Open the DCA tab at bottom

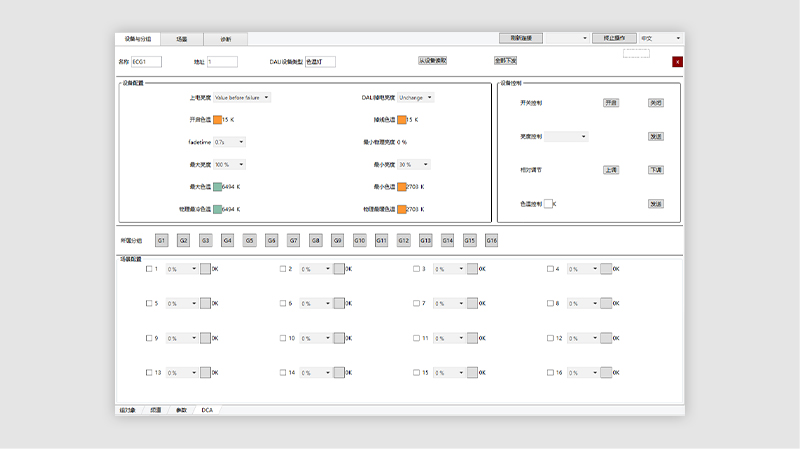pos(206,410)
